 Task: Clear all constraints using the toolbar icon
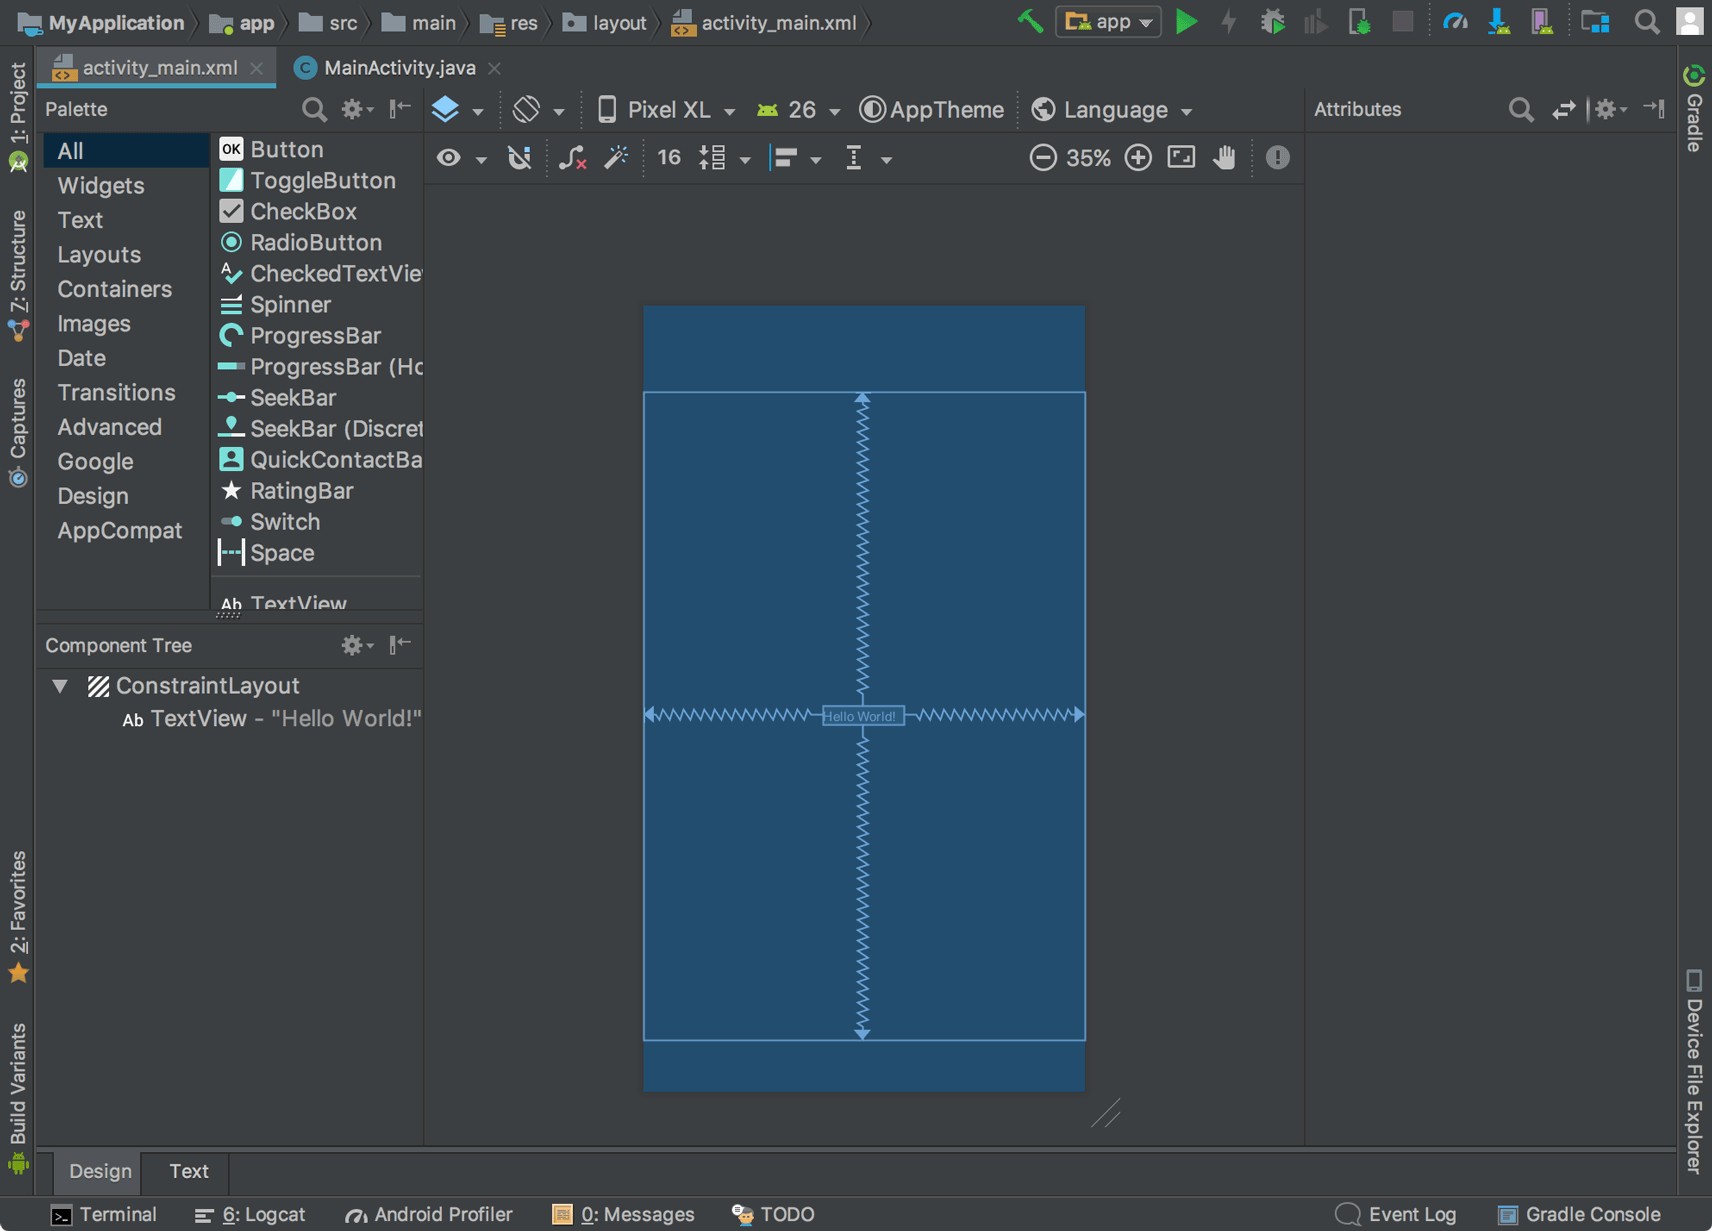(571, 157)
